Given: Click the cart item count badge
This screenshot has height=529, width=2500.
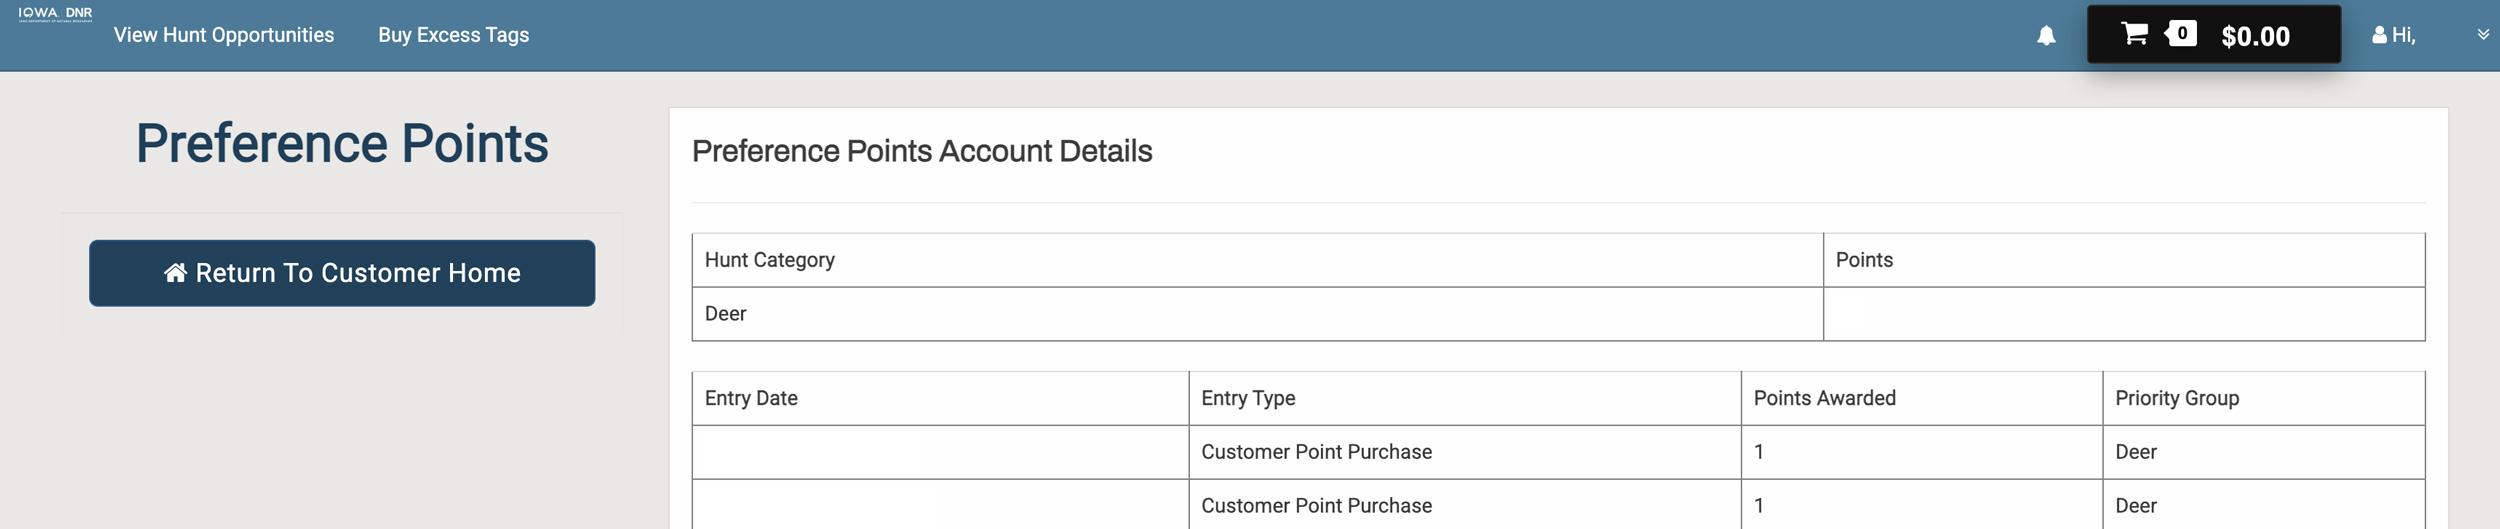Looking at the screenshot, I should [2182, 34].
